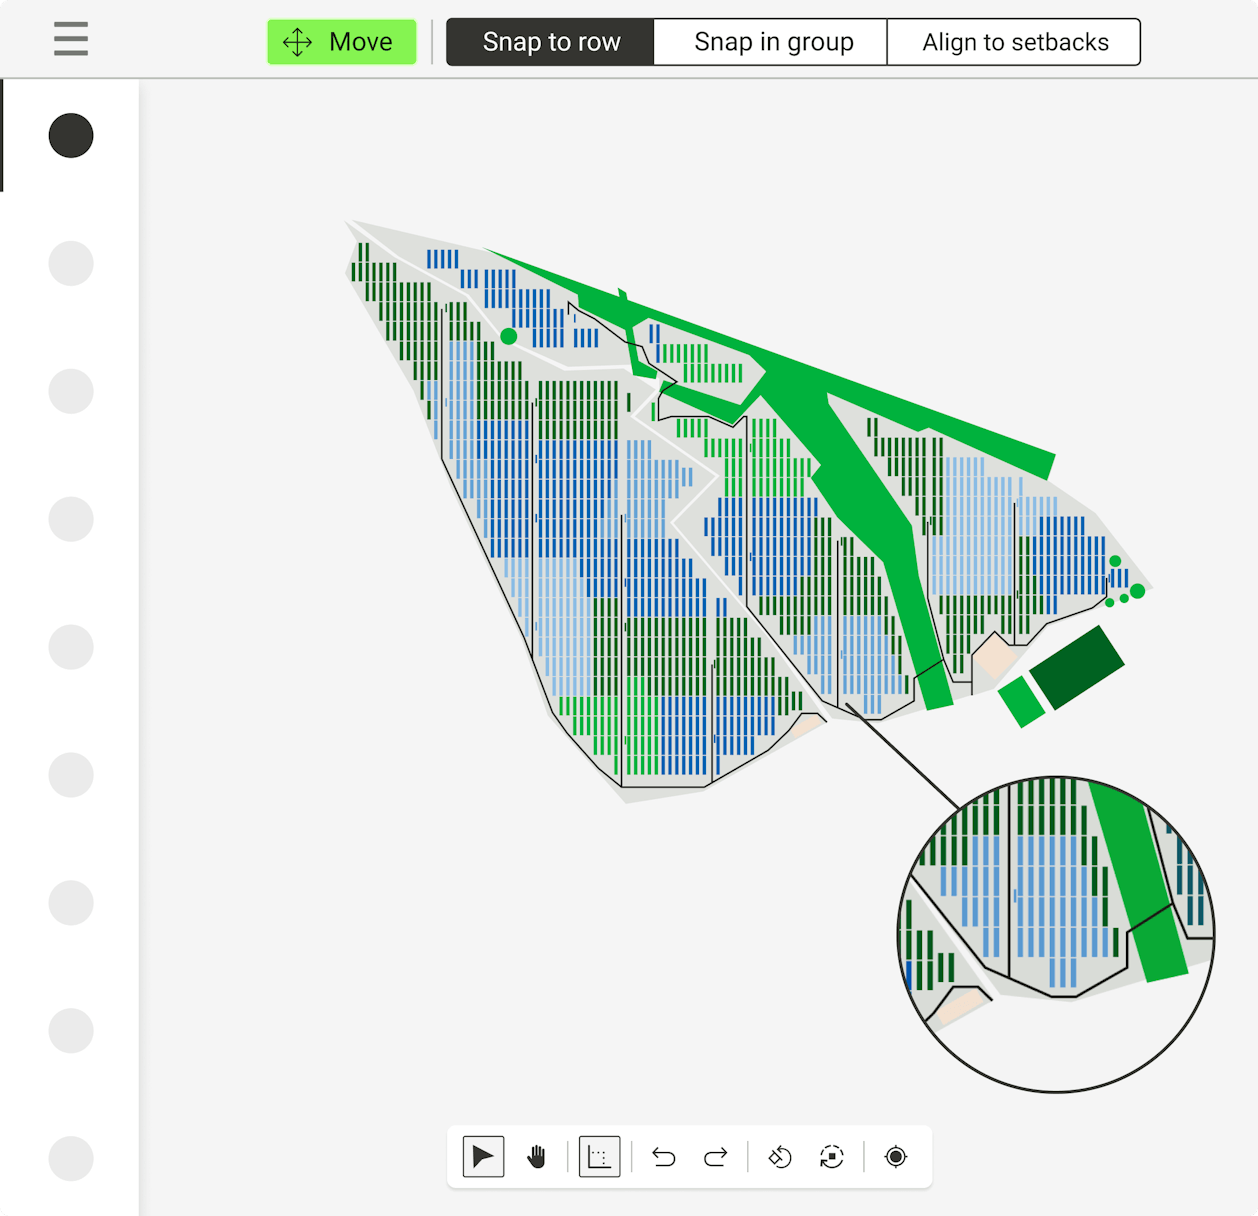Image resolution: width=1258 pixels, height=1216 pixels.
Task: Switch to Snap in group
Action: tap(773, 42)
